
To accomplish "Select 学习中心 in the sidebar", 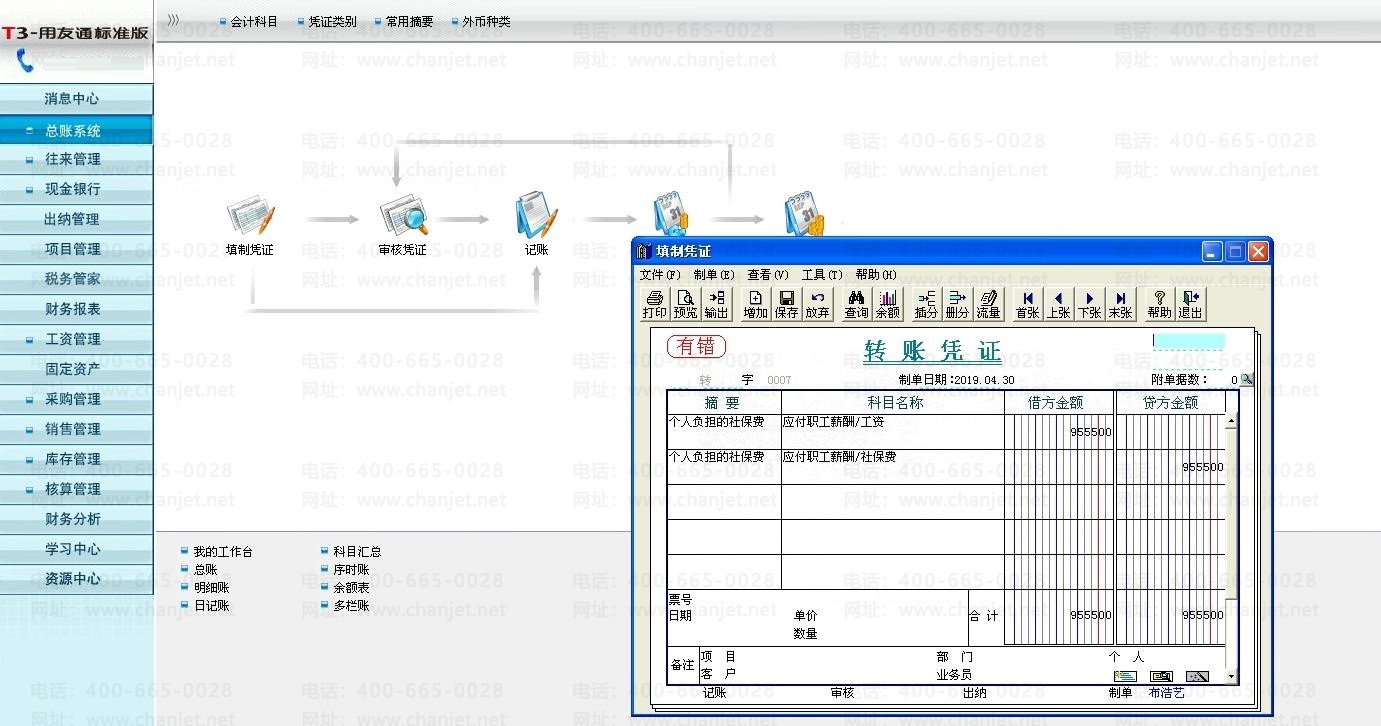I will click(x=77, y=549).
